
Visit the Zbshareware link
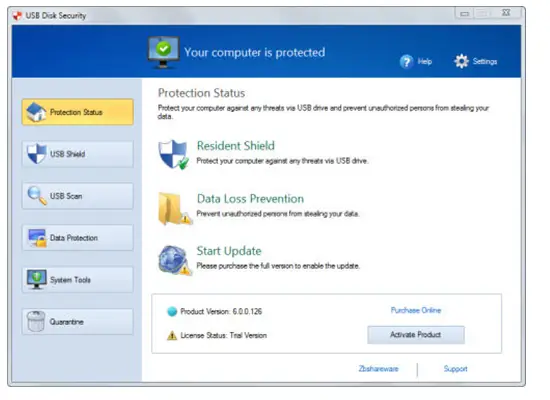click(378, 369)
